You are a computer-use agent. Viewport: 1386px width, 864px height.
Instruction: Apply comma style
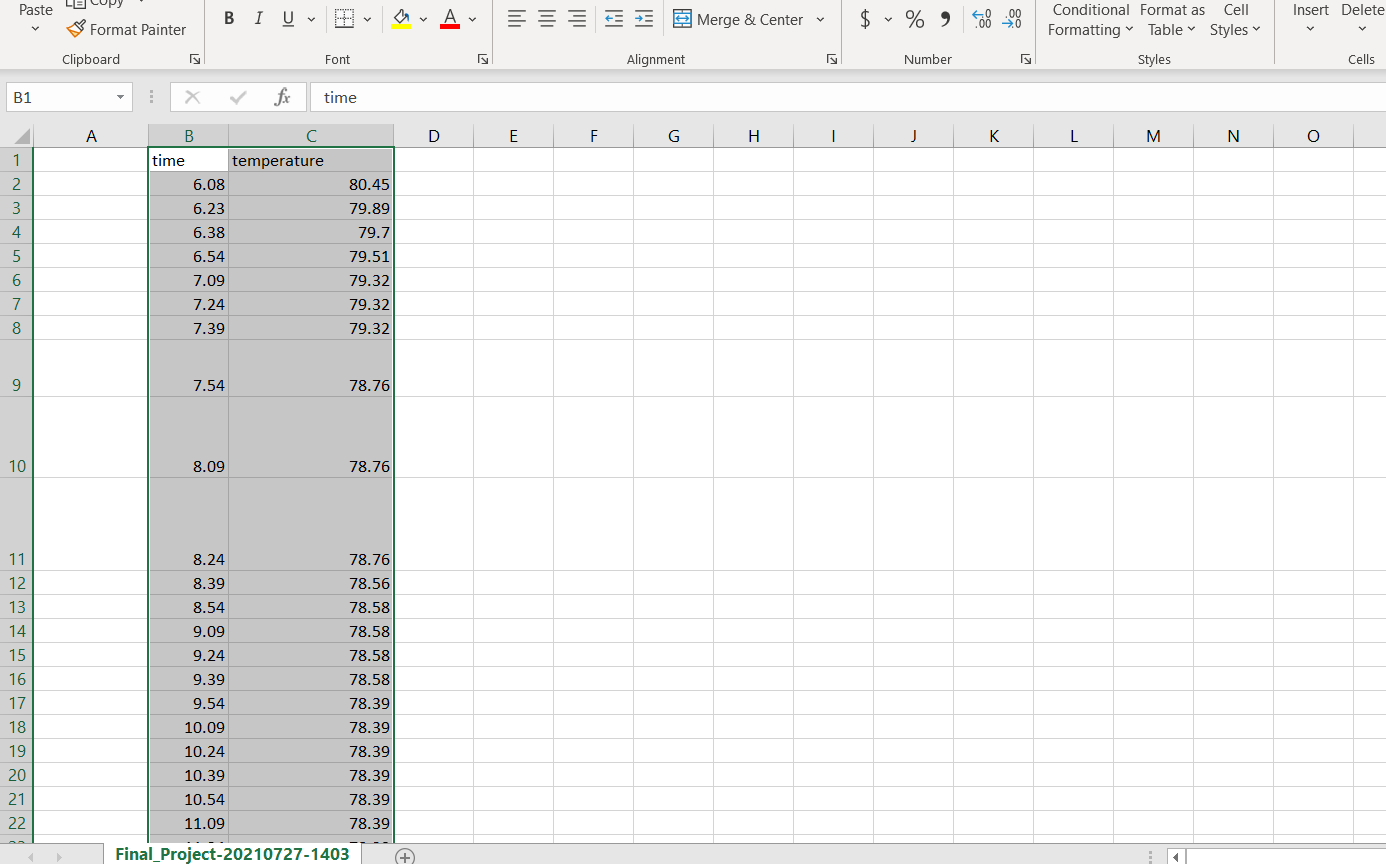pyautogui.click(x=945, y=19)
